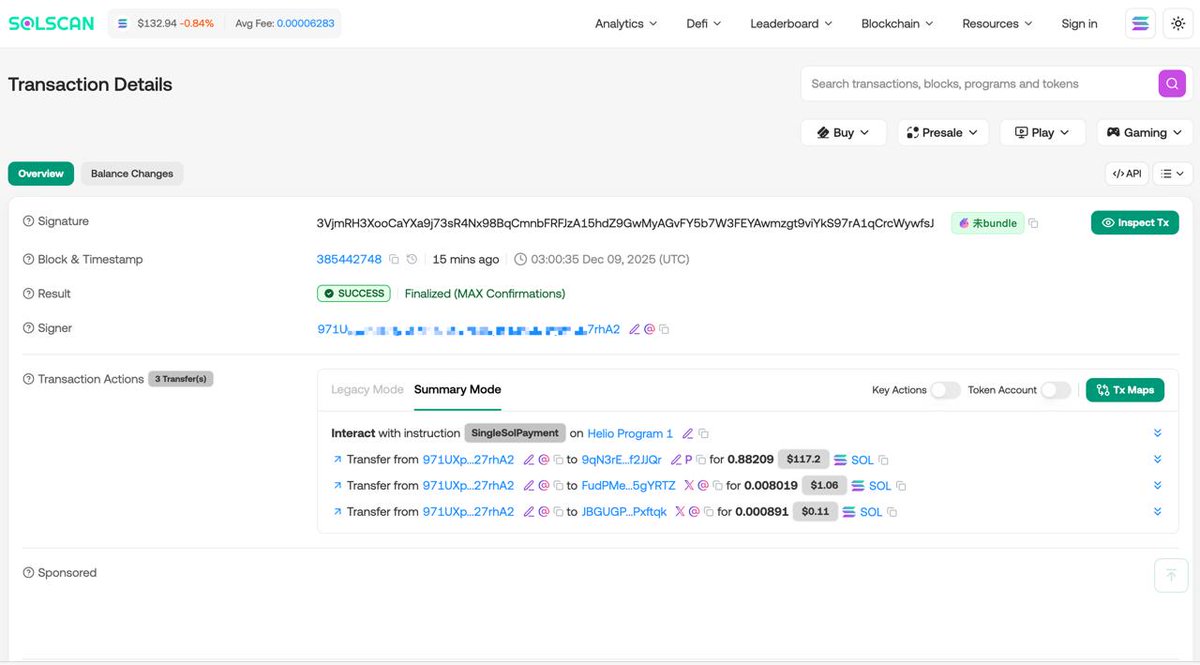1200x665 pixels.
Task: Copy SOL token in the 0.008019 transfer
Action: pyautogui.click(x=901, y=486)
